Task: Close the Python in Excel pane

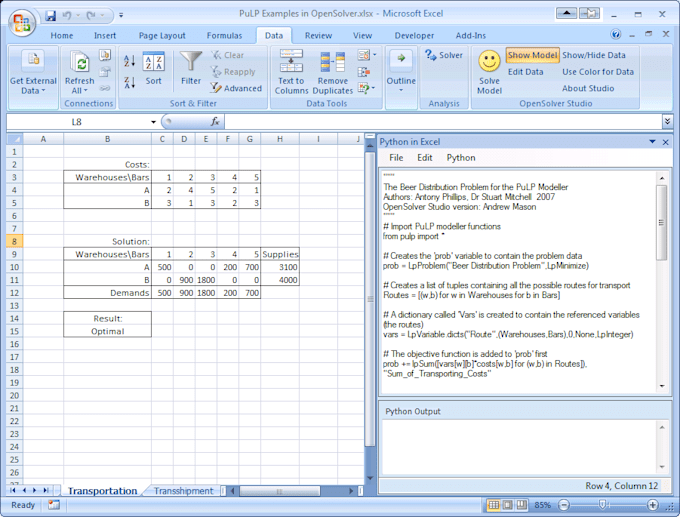Action: tap(666, 142)
